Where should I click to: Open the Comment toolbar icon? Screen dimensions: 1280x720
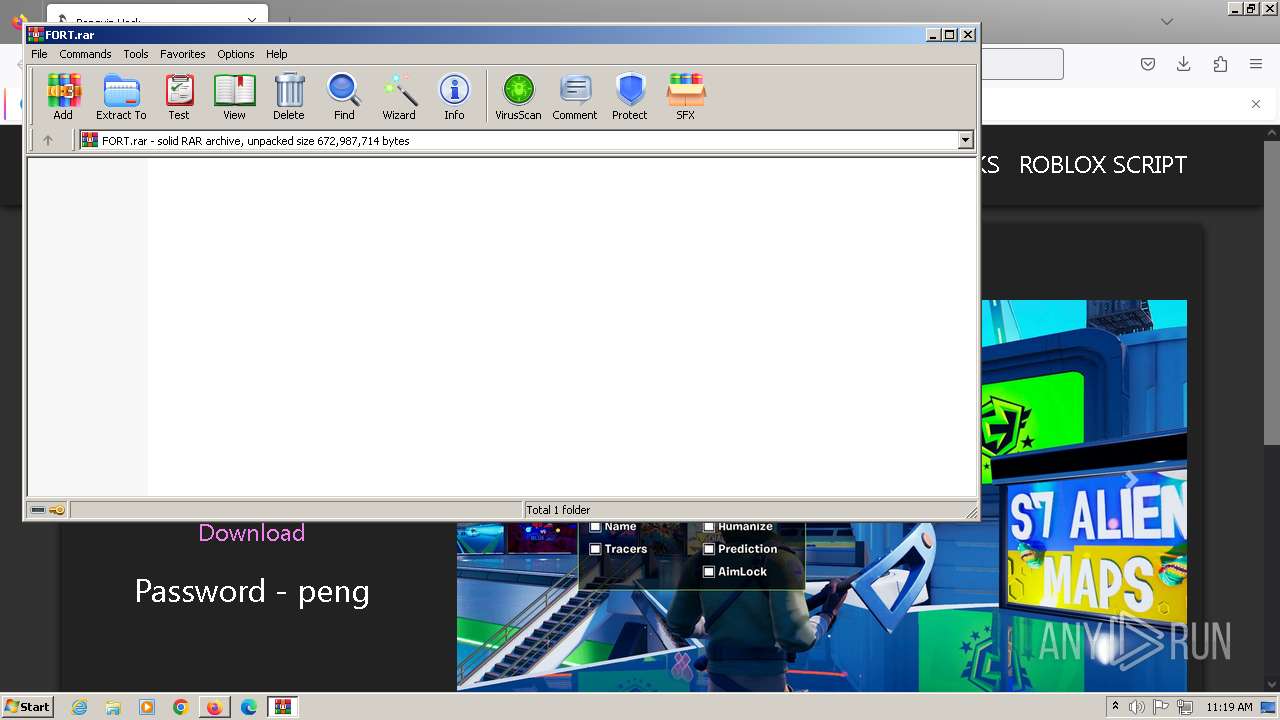pos(575,97)
